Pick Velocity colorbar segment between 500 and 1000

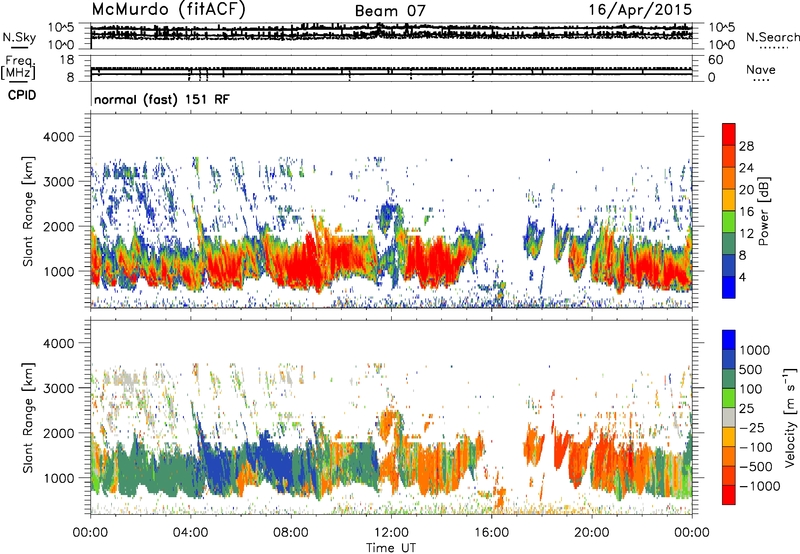(x=729, y=359)
